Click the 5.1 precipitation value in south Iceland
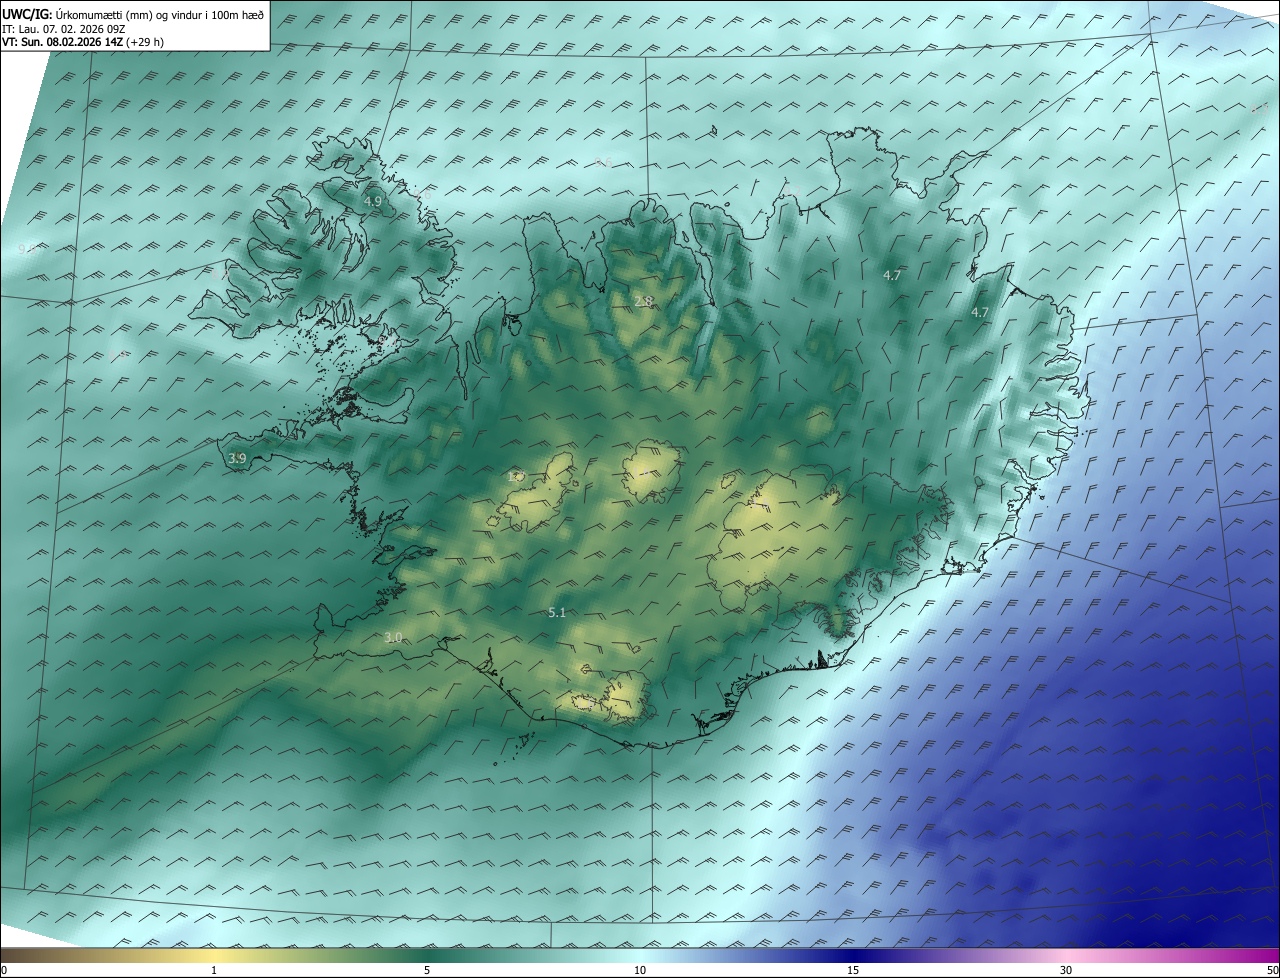1280x978 pixels. point(557,612)
